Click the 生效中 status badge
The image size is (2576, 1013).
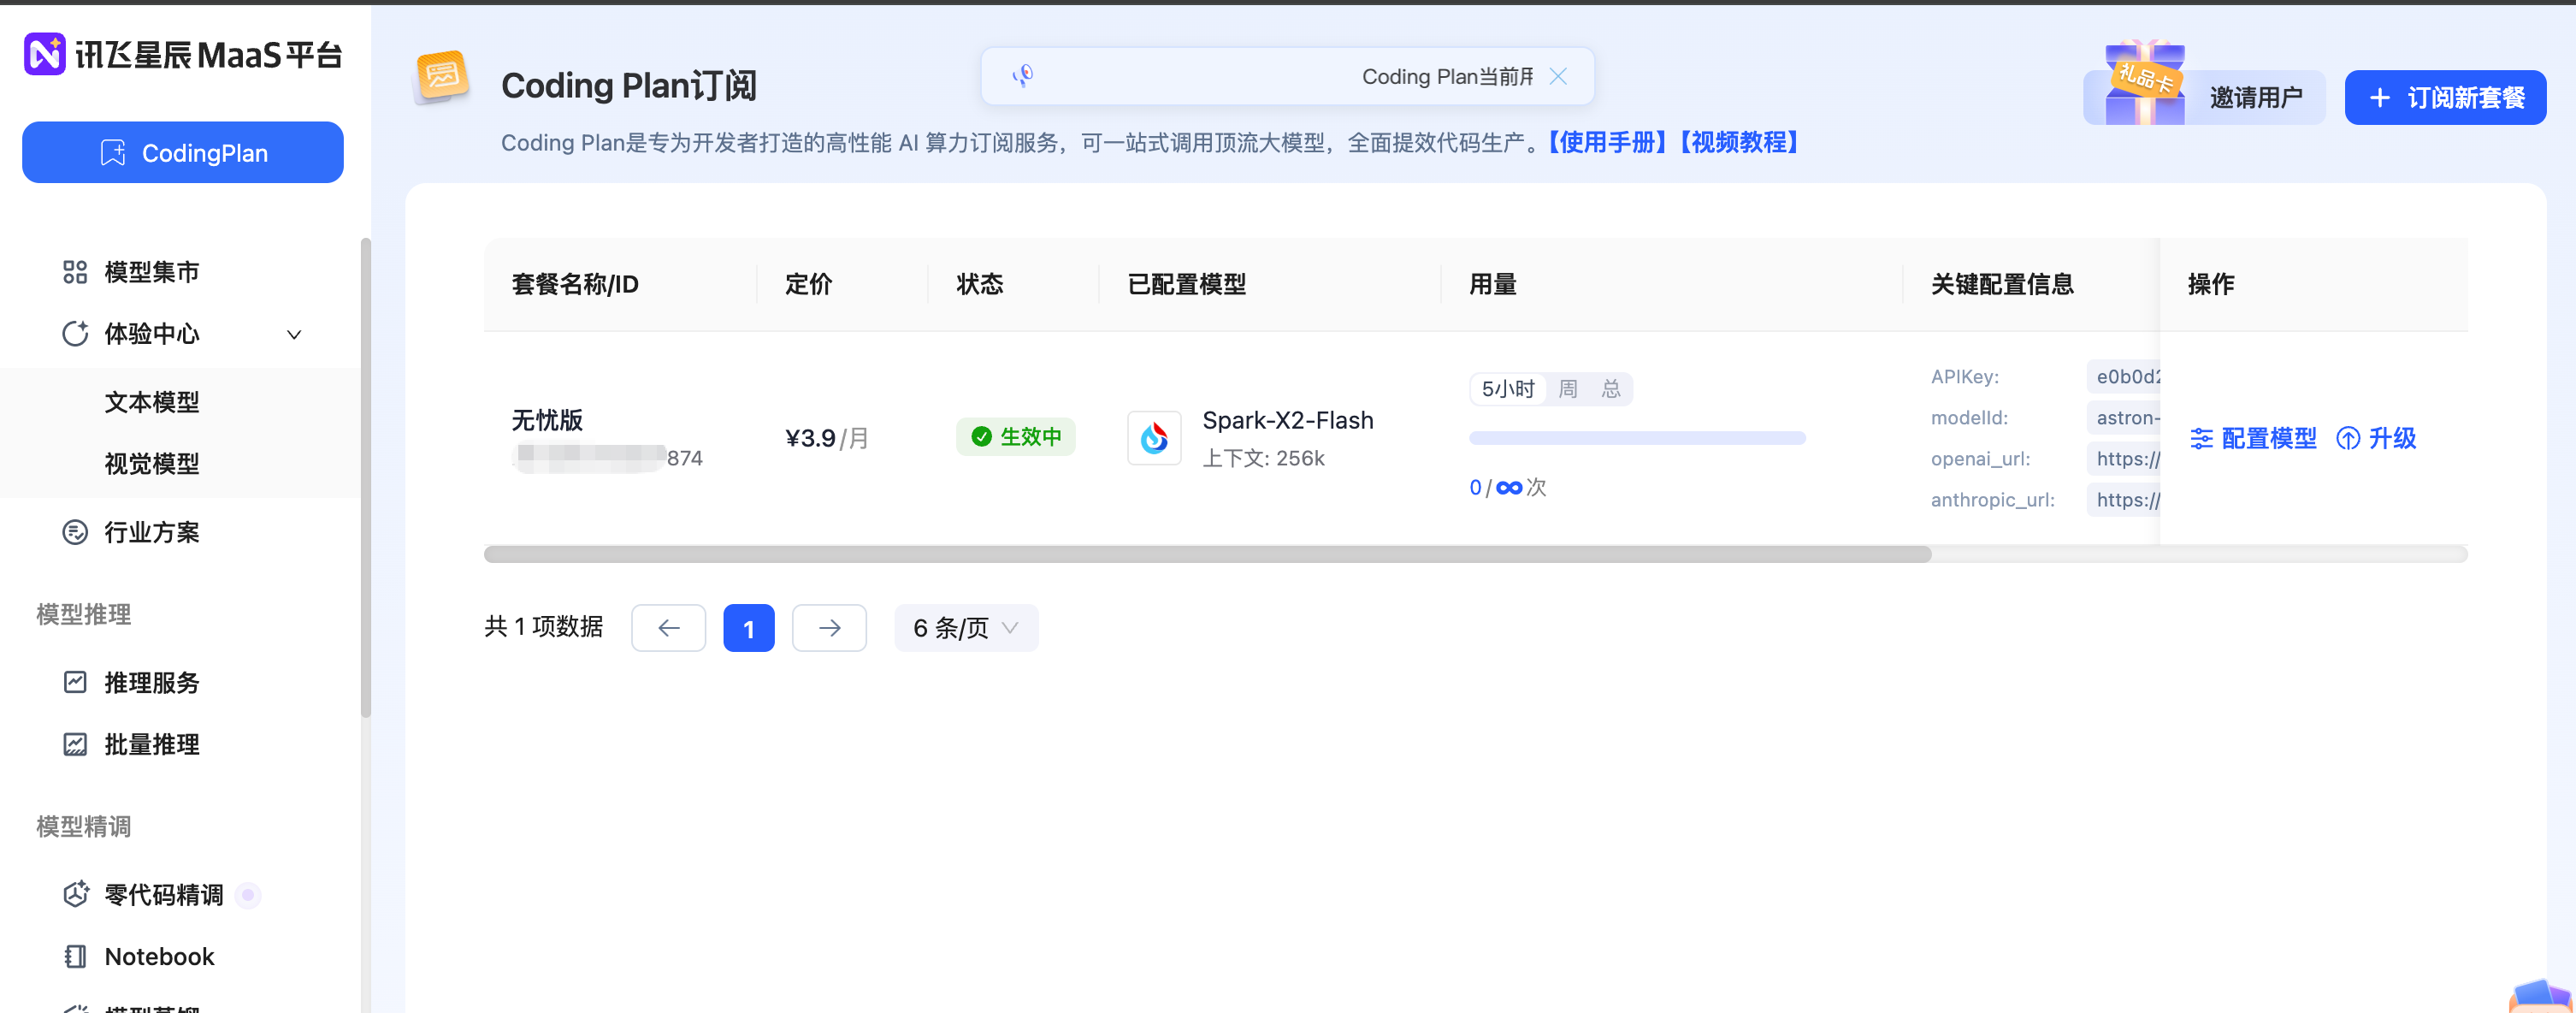1015,437
